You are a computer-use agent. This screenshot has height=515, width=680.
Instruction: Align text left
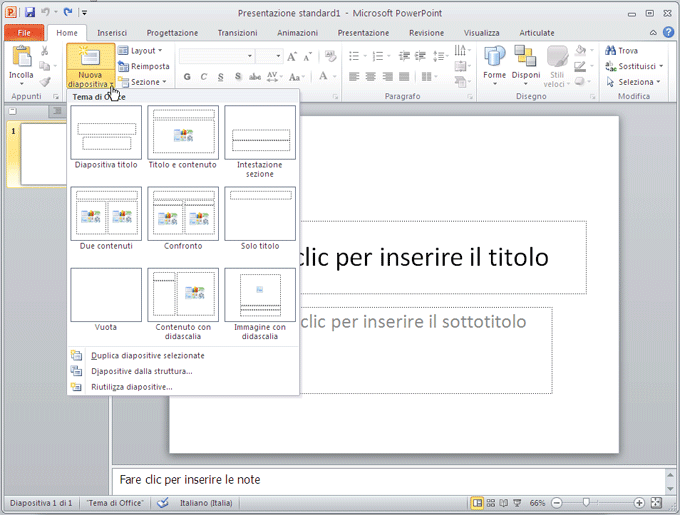[354, 77]
